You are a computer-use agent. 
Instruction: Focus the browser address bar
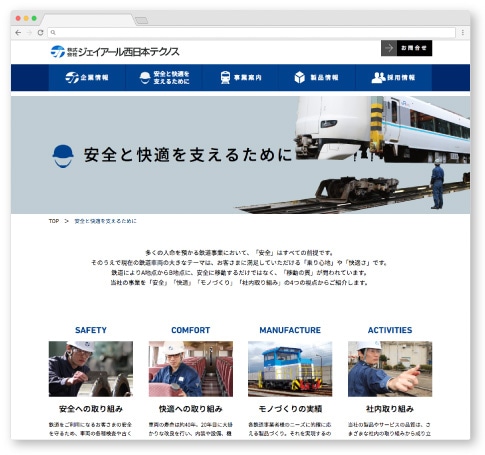(252, 33)
